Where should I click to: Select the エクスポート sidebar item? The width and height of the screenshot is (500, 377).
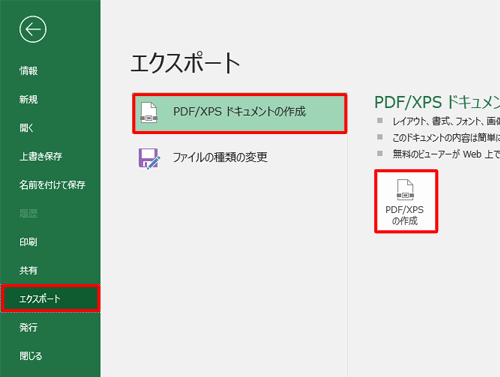[x=50, y=298]
